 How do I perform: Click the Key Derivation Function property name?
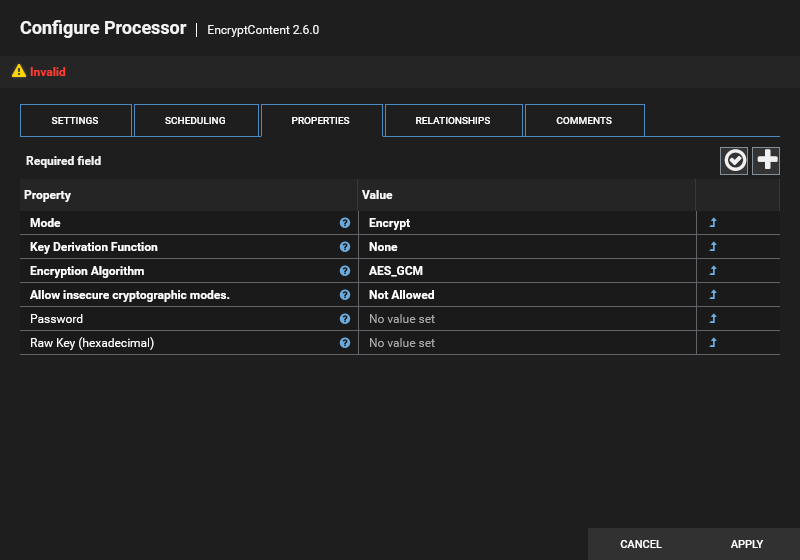click(x=94, y=247)
